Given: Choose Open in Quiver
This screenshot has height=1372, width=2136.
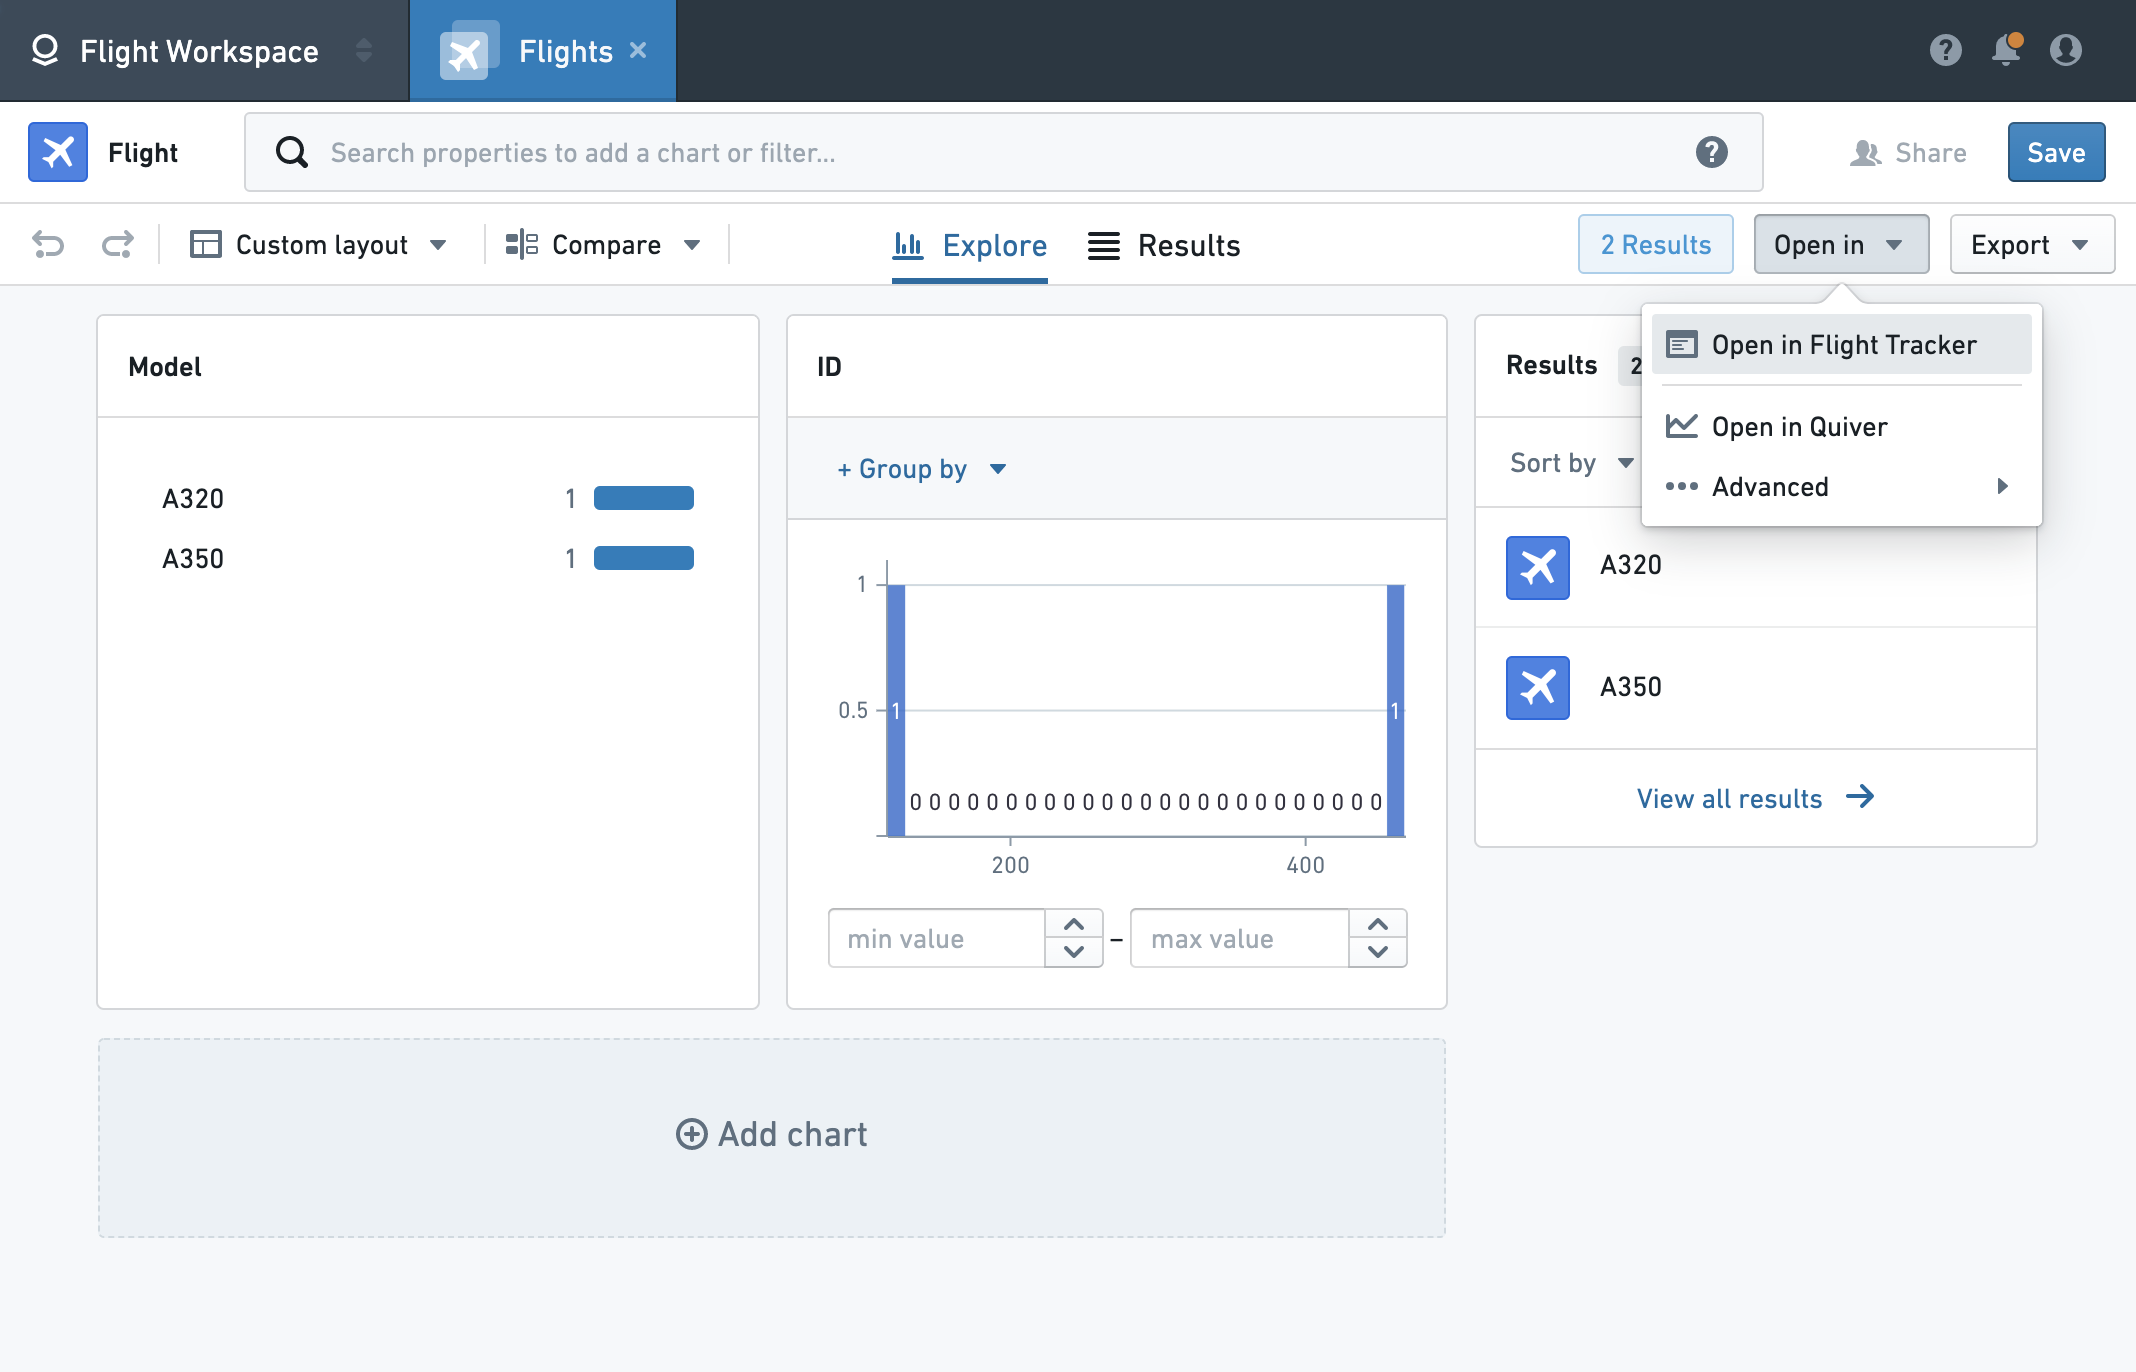Looking at the screenshot, I should point(1841,427).
